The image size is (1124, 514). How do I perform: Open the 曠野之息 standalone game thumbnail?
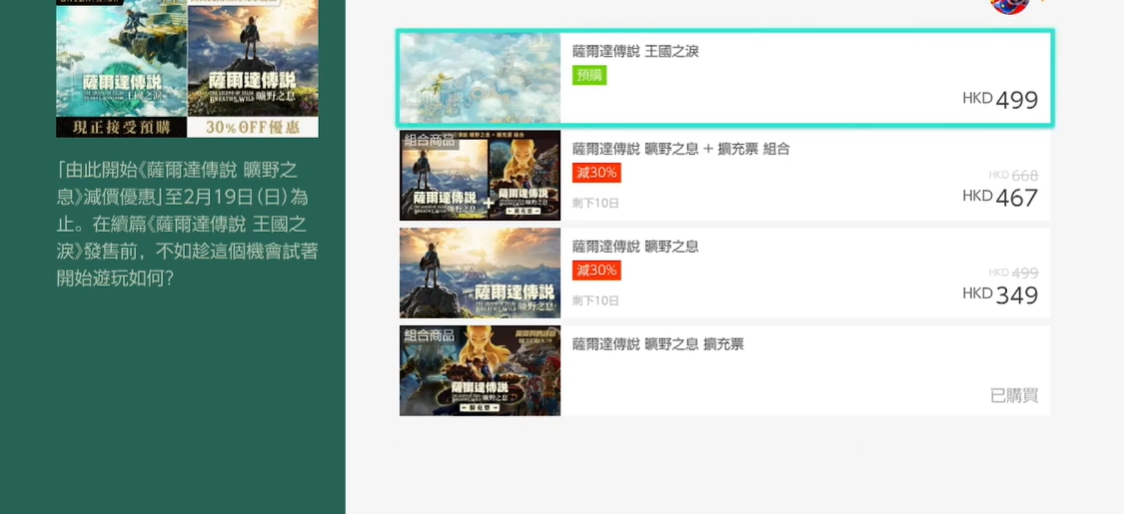coord(480,273)
